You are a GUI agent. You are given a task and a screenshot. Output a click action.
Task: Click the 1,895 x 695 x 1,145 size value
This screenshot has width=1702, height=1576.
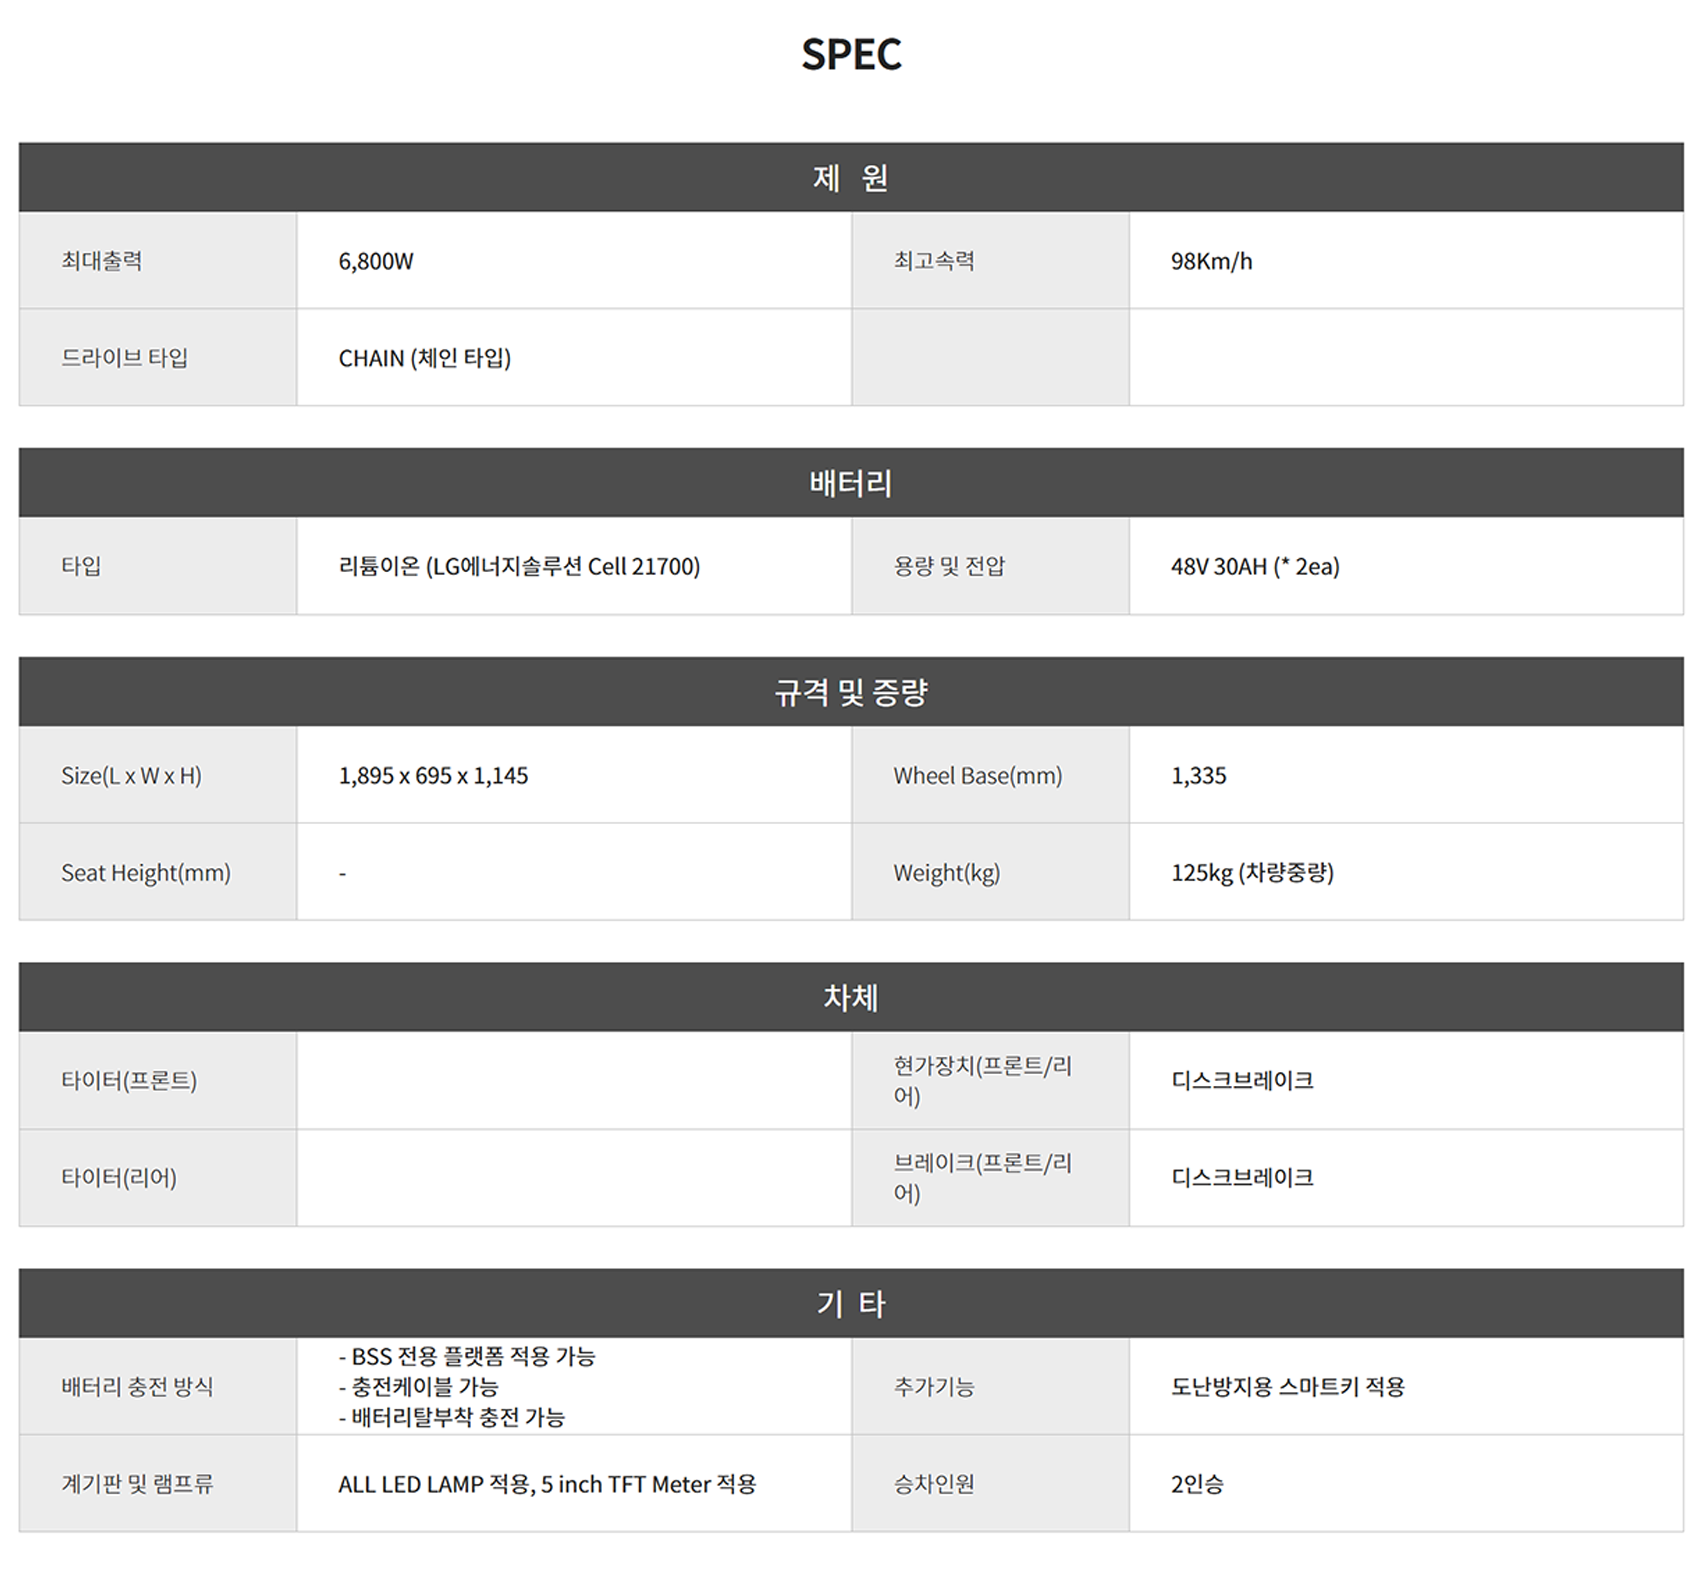[433, 775]
